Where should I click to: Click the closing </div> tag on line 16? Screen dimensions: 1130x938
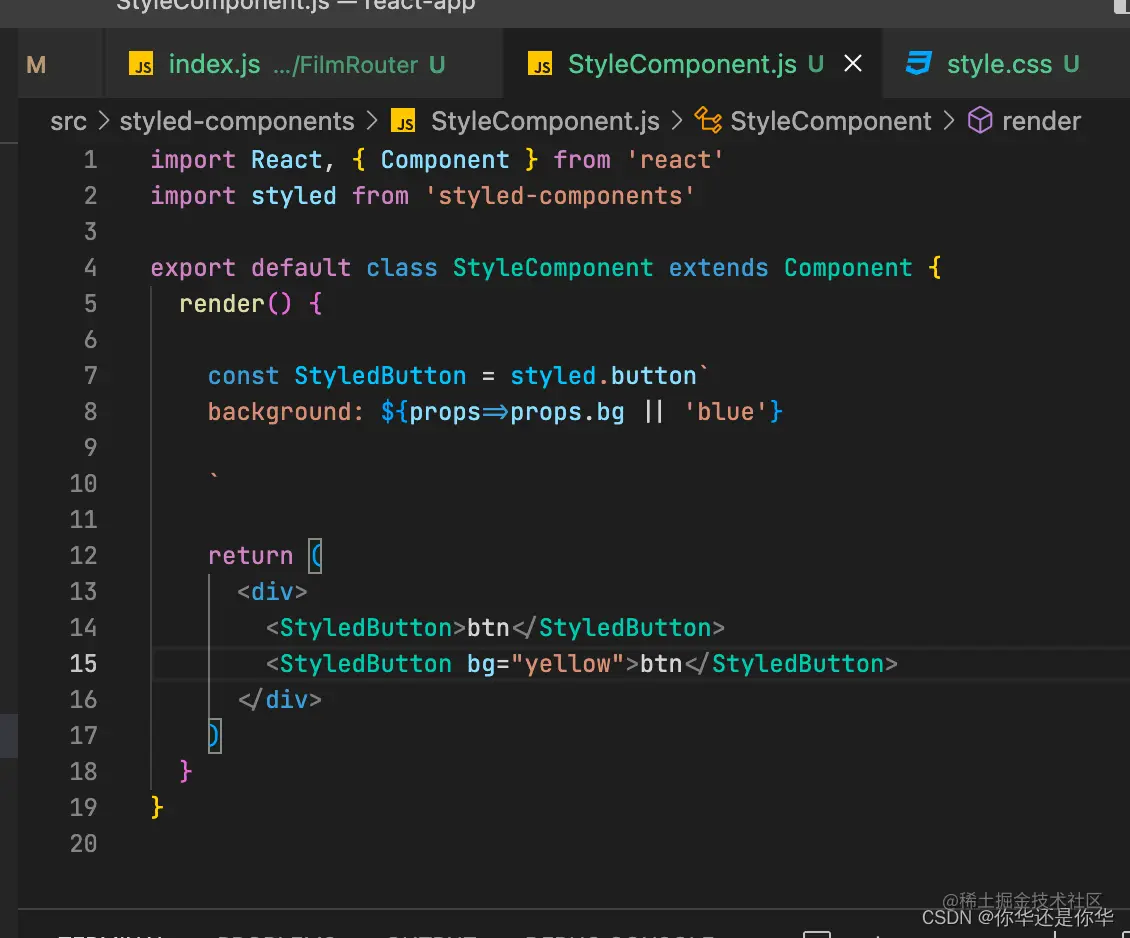pyautogui.click(x=279, y=700)
